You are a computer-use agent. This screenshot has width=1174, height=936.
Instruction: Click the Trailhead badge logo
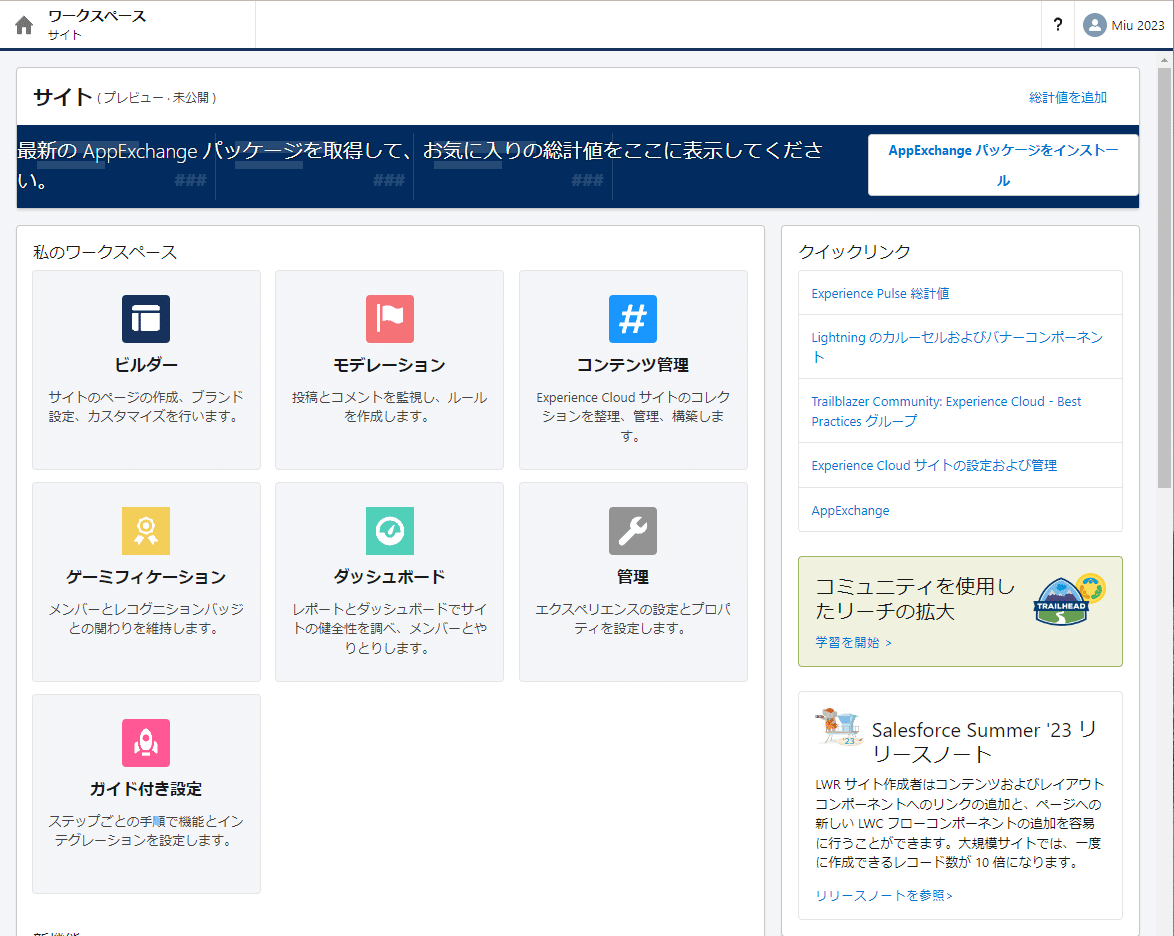[1070, 600]
